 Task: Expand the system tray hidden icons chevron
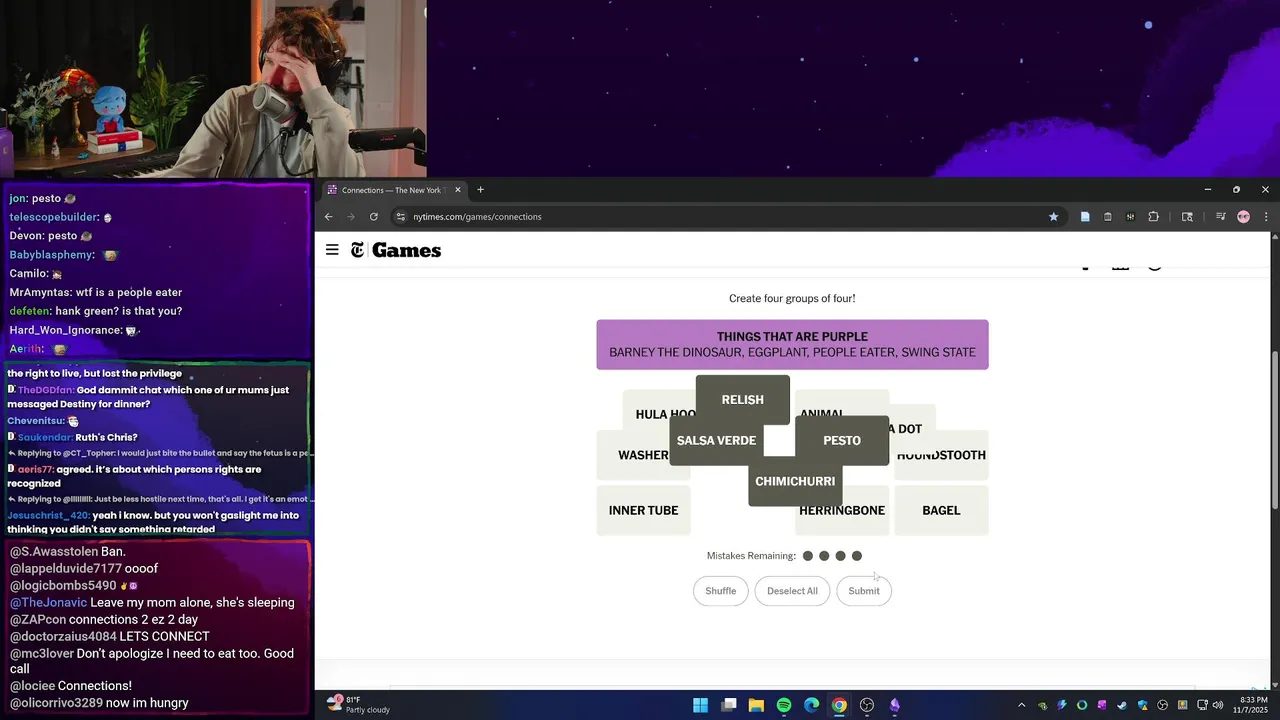[x=1021, y=705]
